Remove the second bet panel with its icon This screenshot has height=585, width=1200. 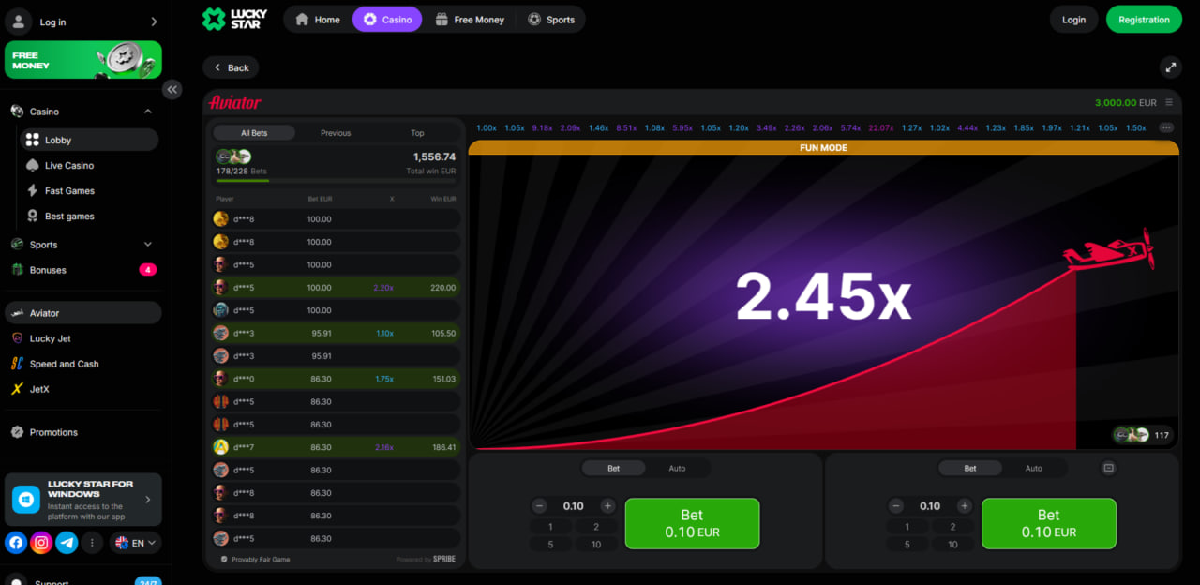pyautogui.click(x=1108, y=467)
